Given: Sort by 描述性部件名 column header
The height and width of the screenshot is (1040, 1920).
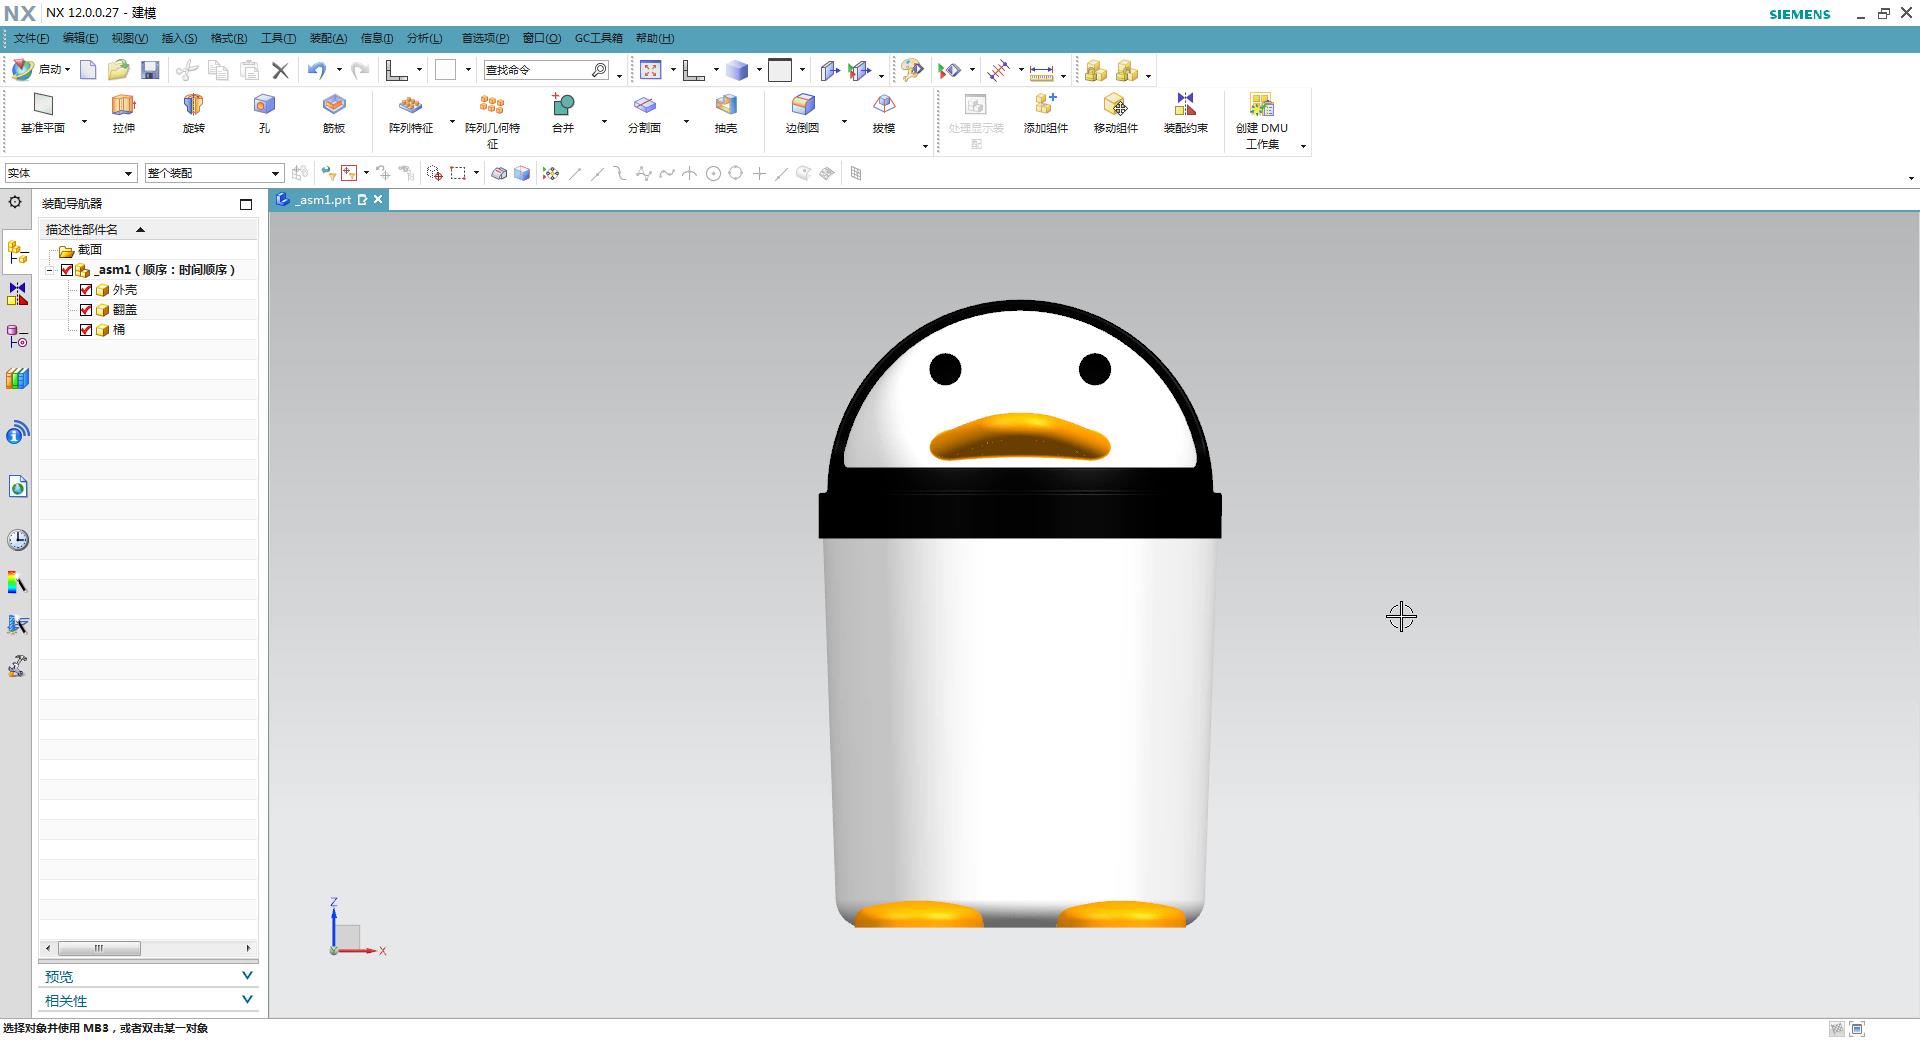Looking at the screenshot, I should tap(148, 230).
